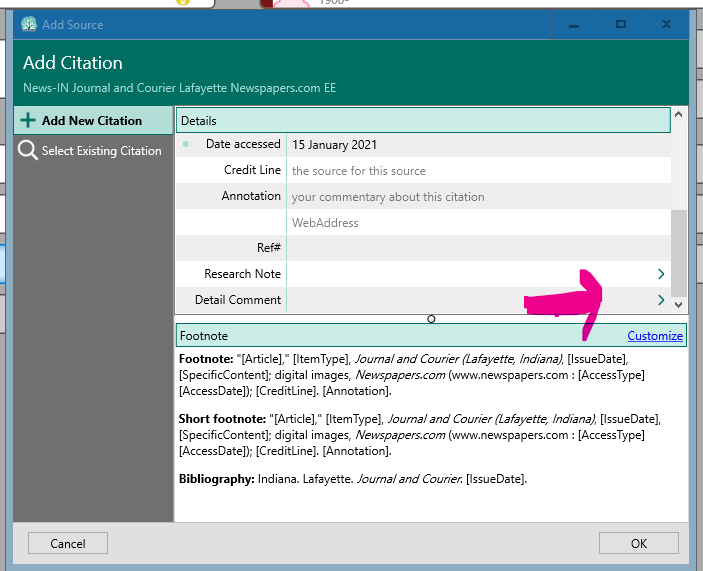The height and width of the screenshot is (571, 703).
Task: Click the magnifier icon for Select Existing Citation
Action: click(28, 151)
